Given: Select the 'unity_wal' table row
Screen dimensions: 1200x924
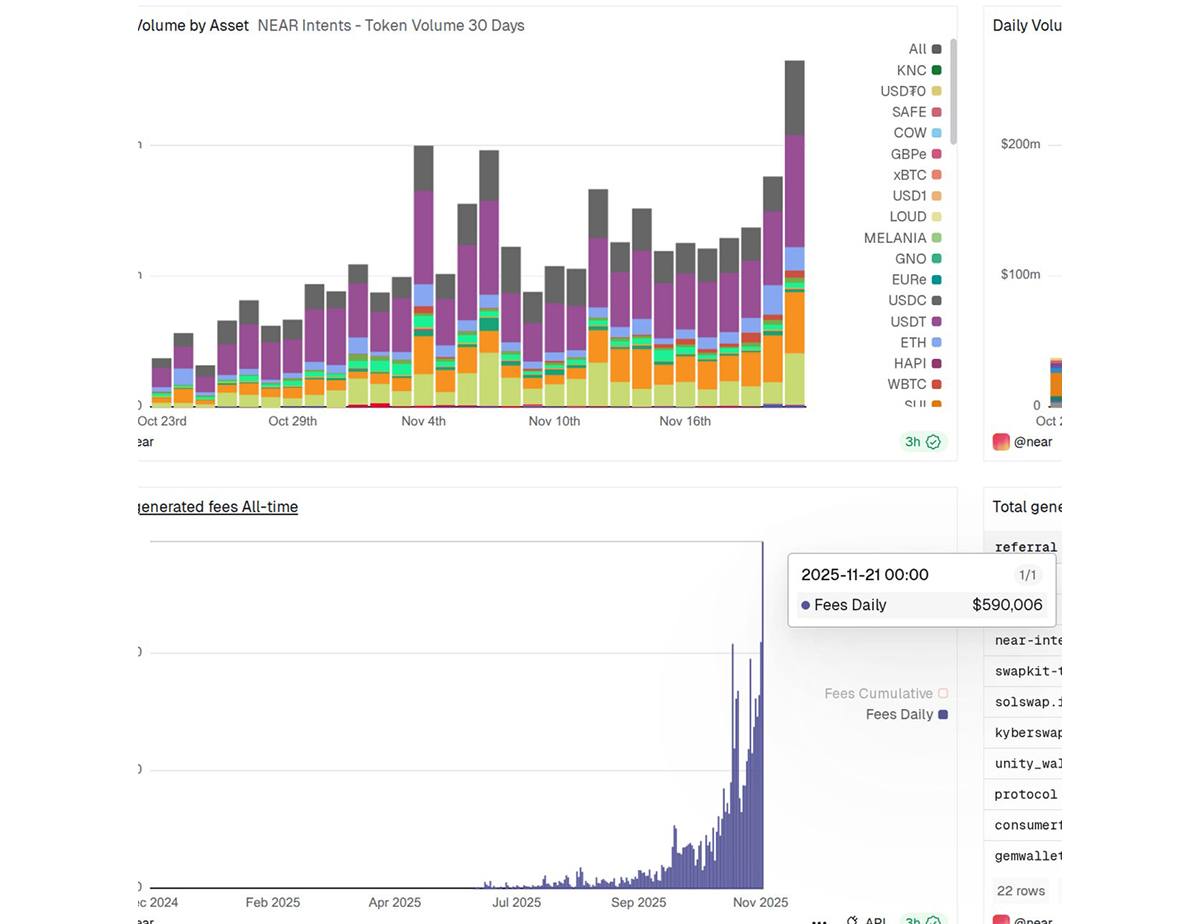Looking at the screenshot, I should [1023, 764].
